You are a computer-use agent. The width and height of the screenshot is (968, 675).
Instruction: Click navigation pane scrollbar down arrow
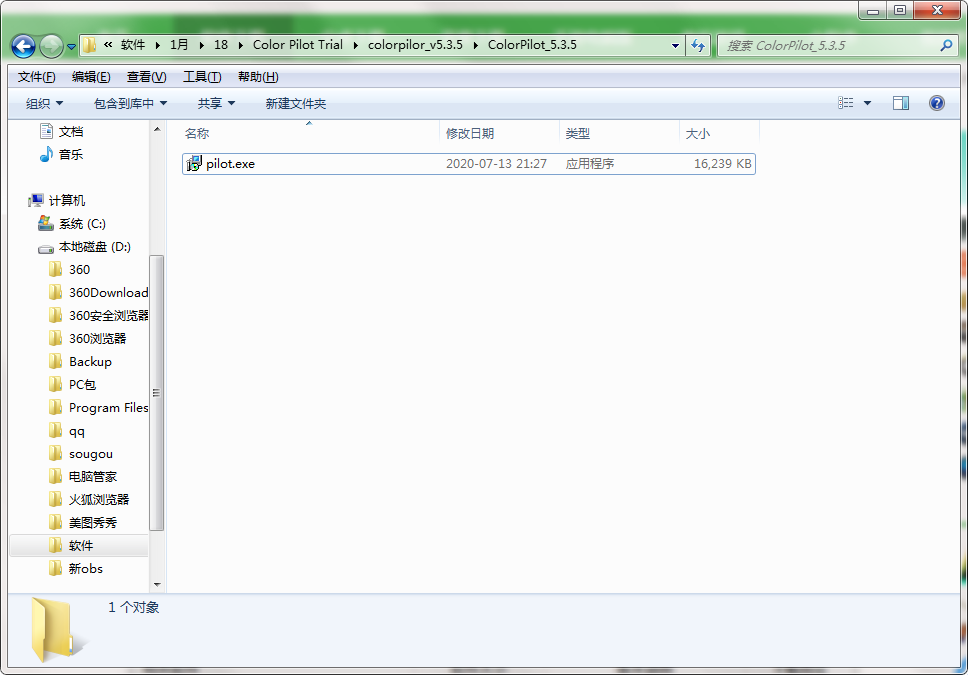157,584
